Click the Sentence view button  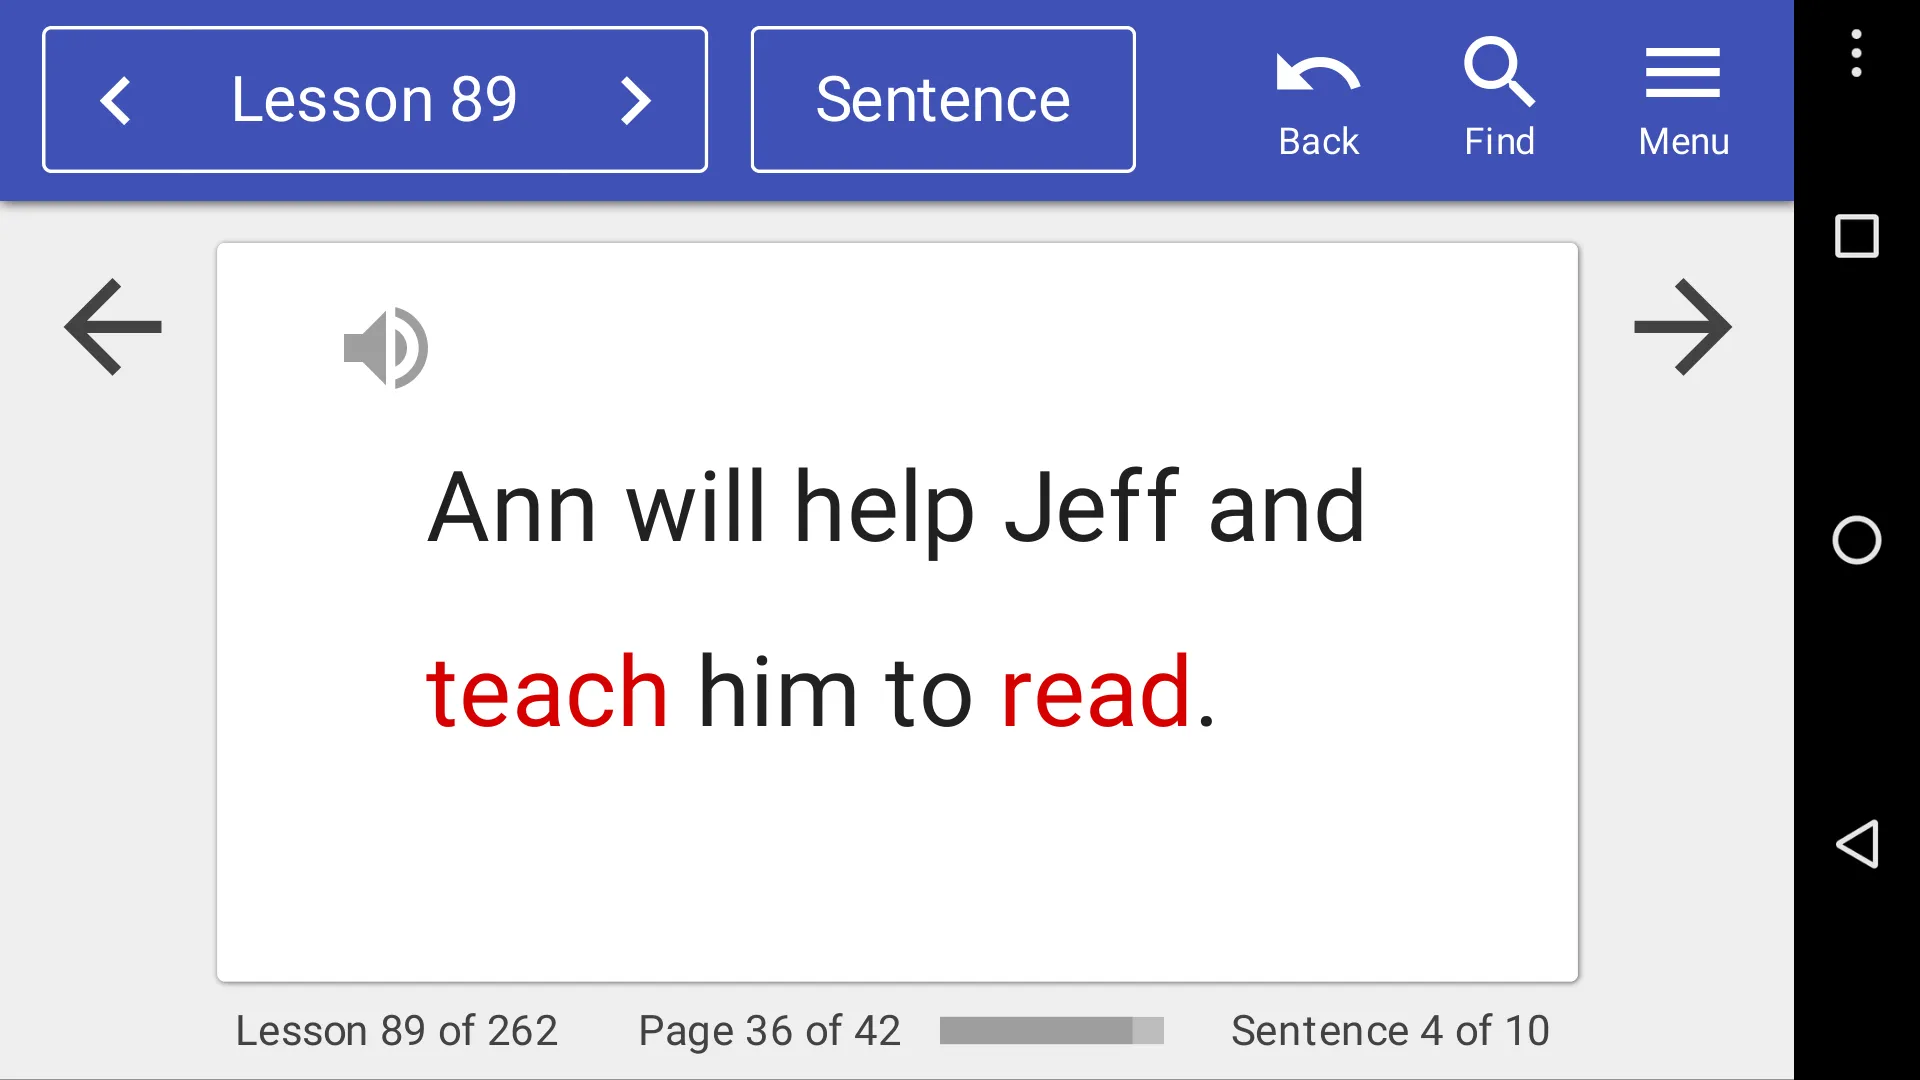pos(943,100)
